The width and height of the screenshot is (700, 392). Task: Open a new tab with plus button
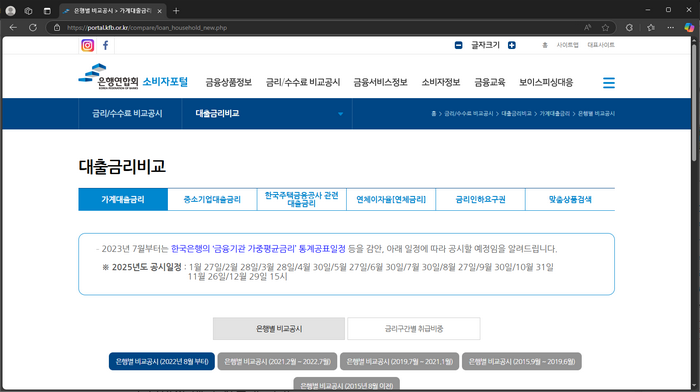[x=176, y=11]
